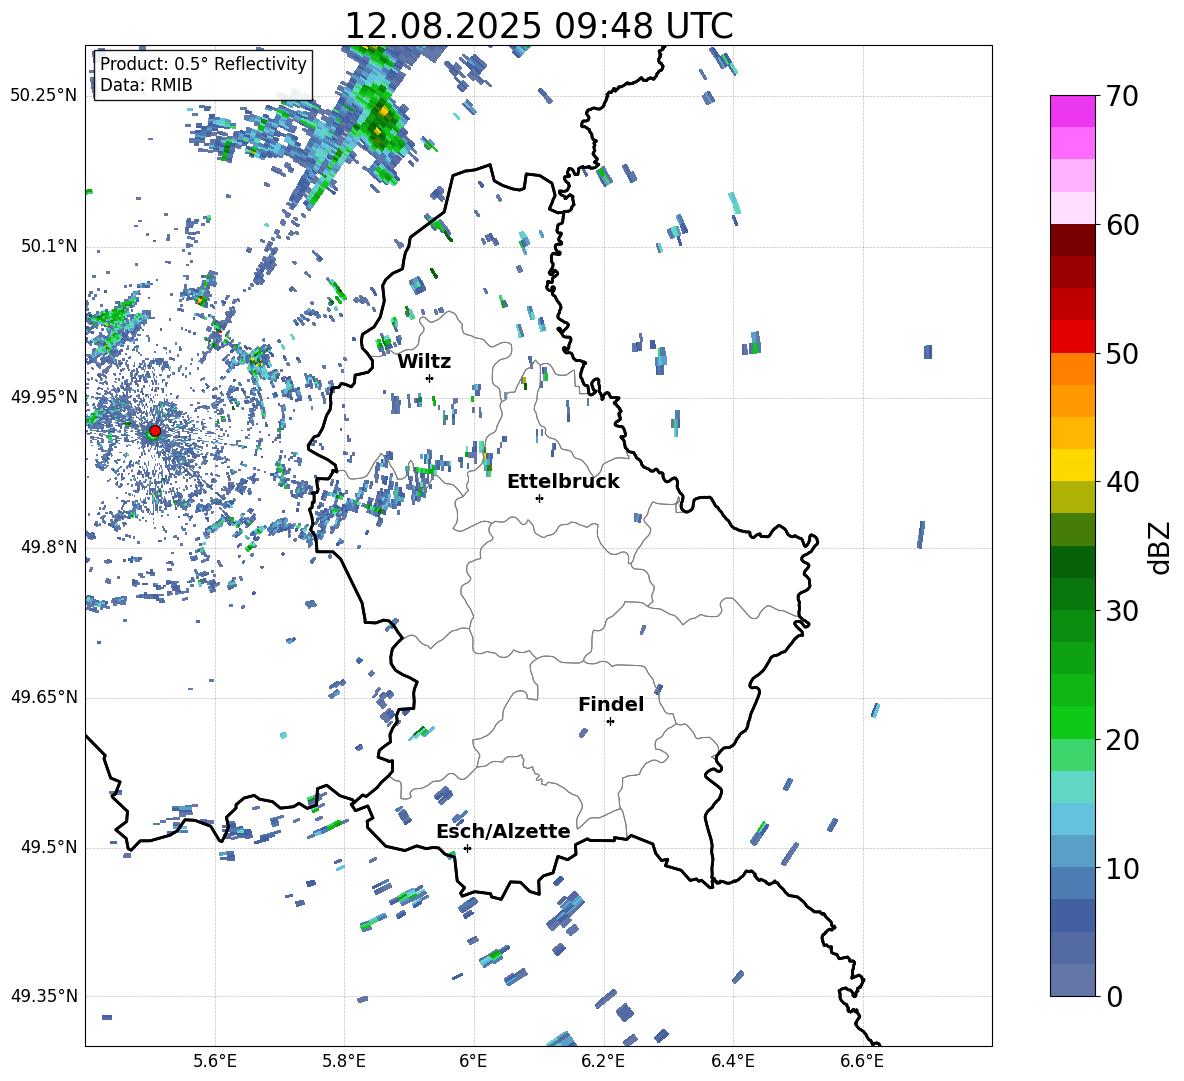The width and height of the screenshot is (1184, 1081).
Task: Click the 6.6°E longitude label
Action: 862,1061
